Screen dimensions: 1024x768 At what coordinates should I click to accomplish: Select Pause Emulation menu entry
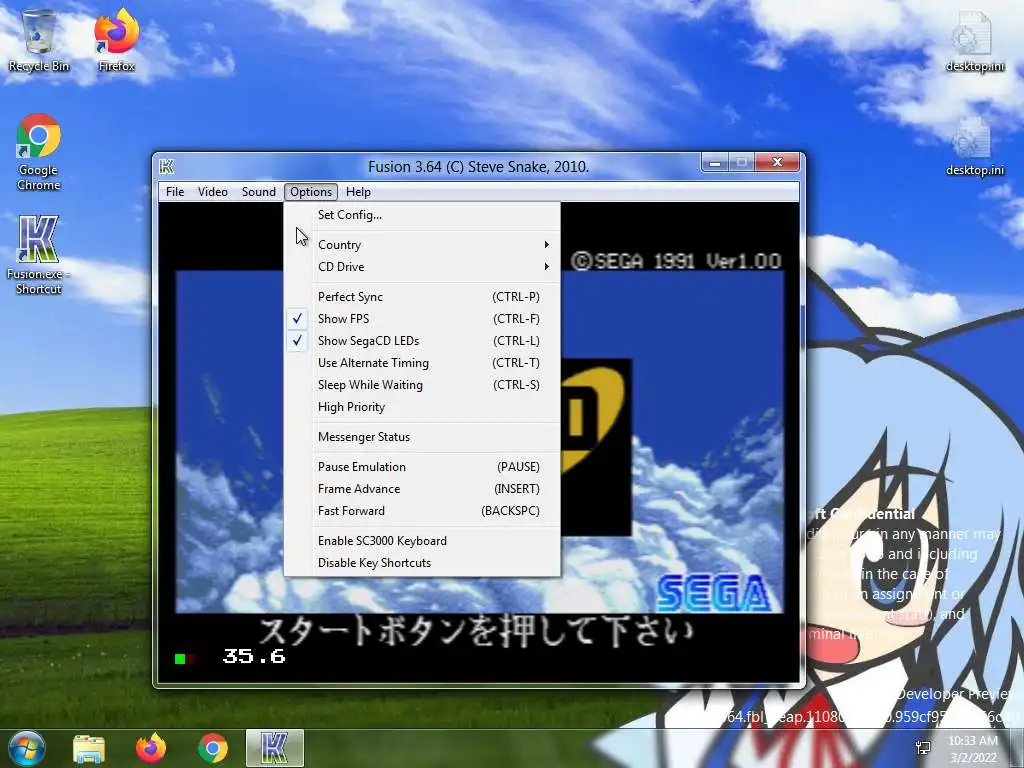pyautogui.click(x=422, y=467)
